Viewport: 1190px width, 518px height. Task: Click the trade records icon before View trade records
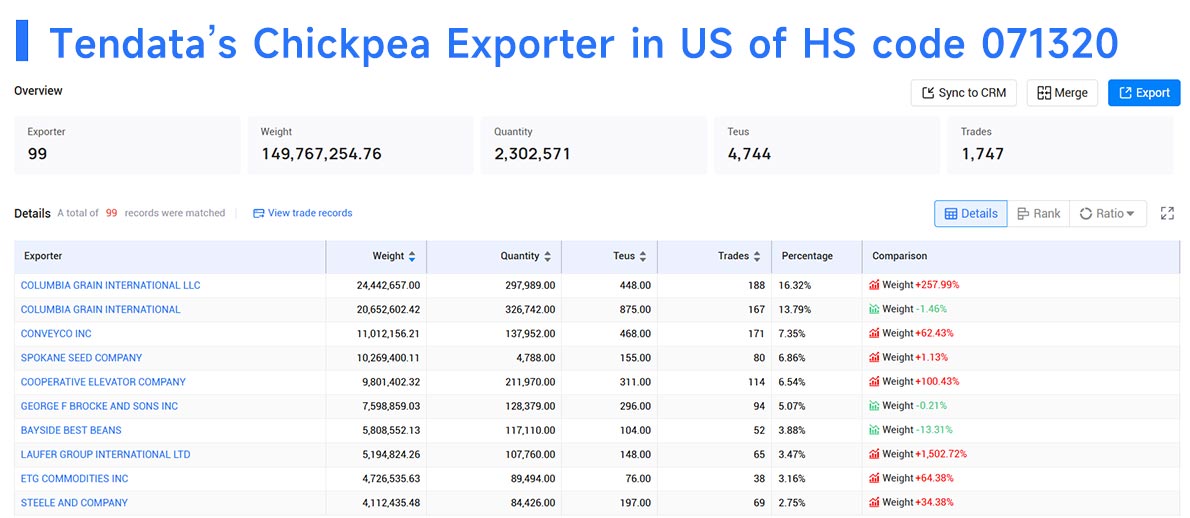pyautogui.click(x=258, y=213)
